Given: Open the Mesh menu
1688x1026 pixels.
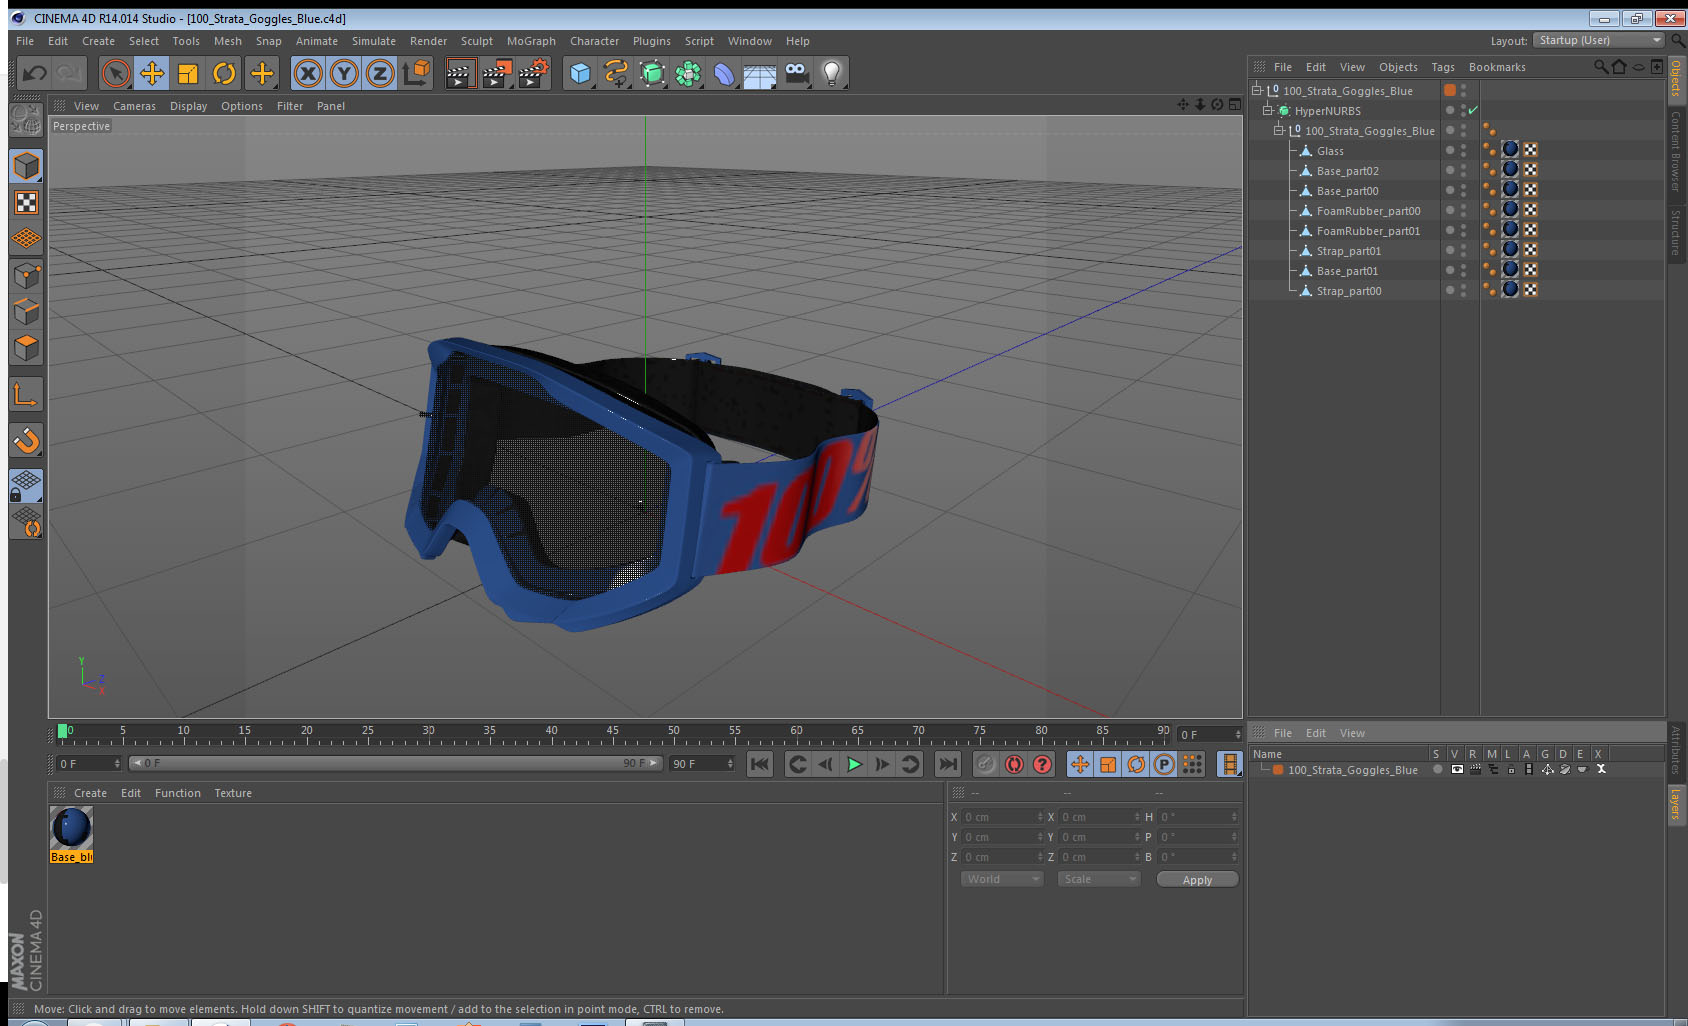Looking at the screenshot, I should tap(227, 41).
